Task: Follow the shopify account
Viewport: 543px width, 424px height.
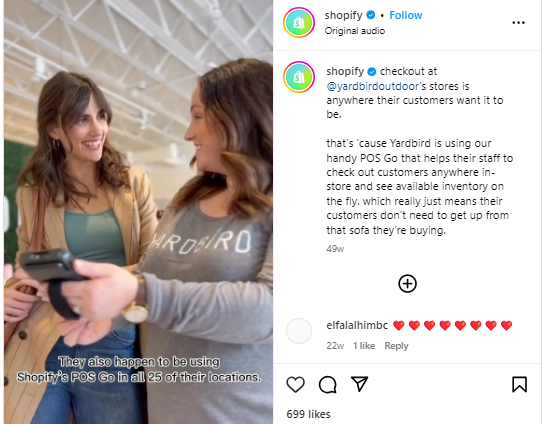Action: [406, 15]
